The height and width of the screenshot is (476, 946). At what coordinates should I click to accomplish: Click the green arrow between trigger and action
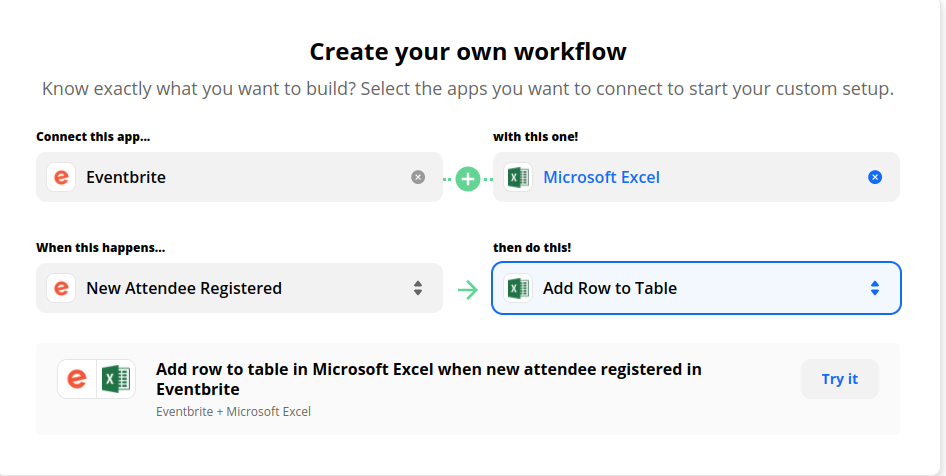(x=467, y=289)
